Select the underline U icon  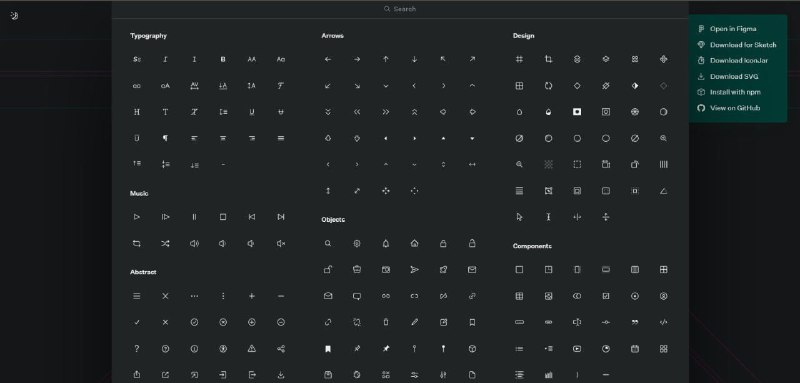pos(252,112)
